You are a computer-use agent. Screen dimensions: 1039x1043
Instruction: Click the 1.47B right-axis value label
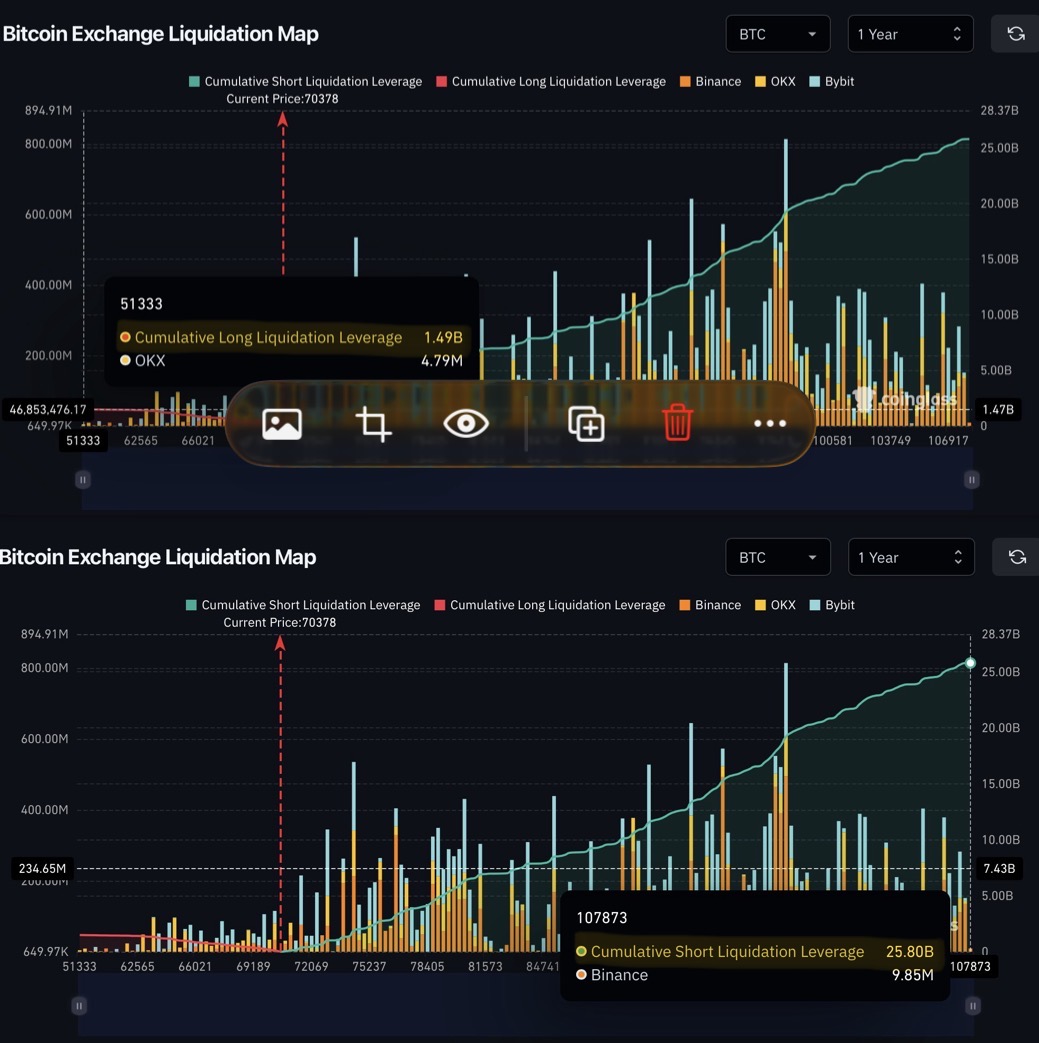point(998,409)
